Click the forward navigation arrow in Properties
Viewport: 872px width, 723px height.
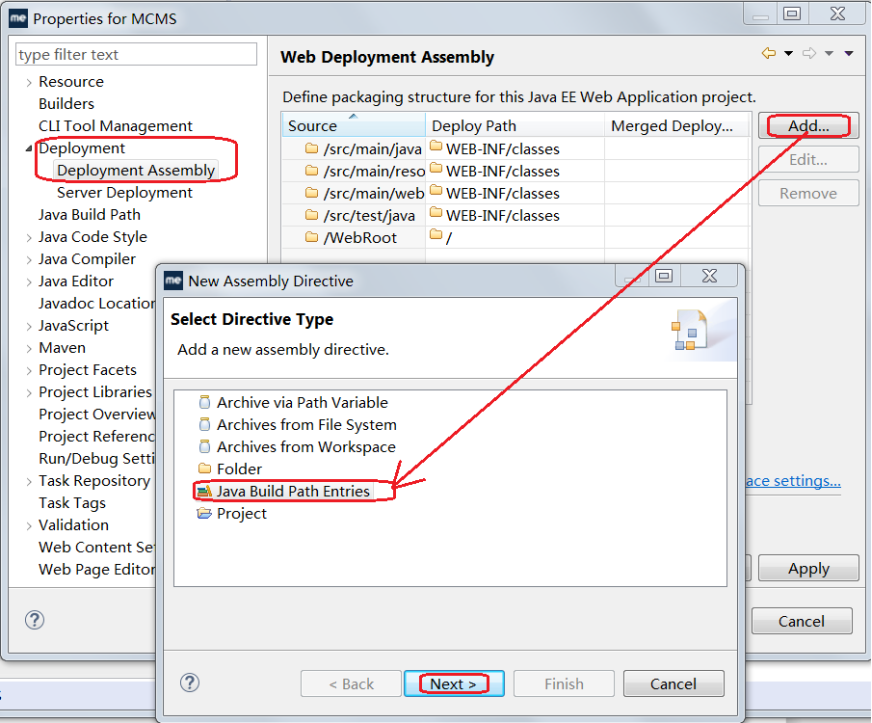point(809,53)
